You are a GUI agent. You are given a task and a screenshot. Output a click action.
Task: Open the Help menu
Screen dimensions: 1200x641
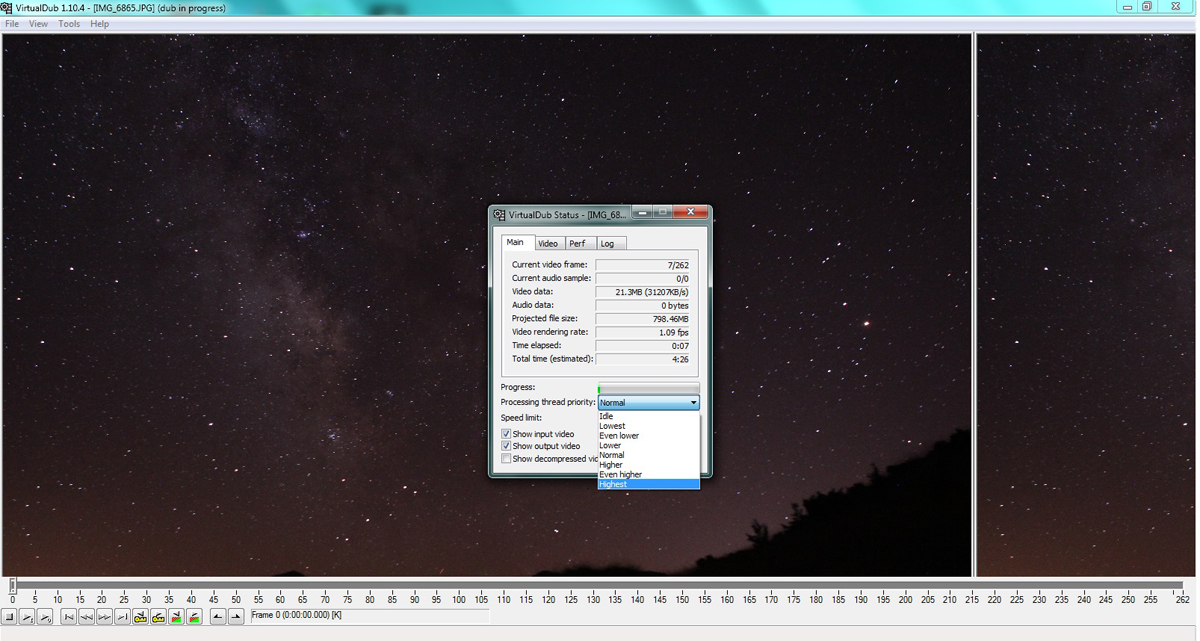99,24
